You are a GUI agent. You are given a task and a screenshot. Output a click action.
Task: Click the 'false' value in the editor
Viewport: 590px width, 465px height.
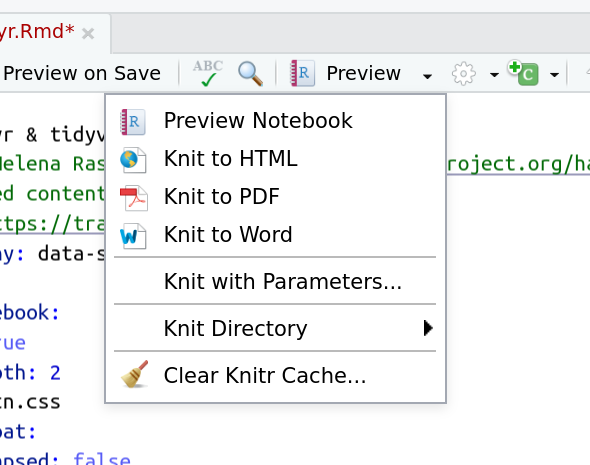pyautogui.click(x=102, y=459)
